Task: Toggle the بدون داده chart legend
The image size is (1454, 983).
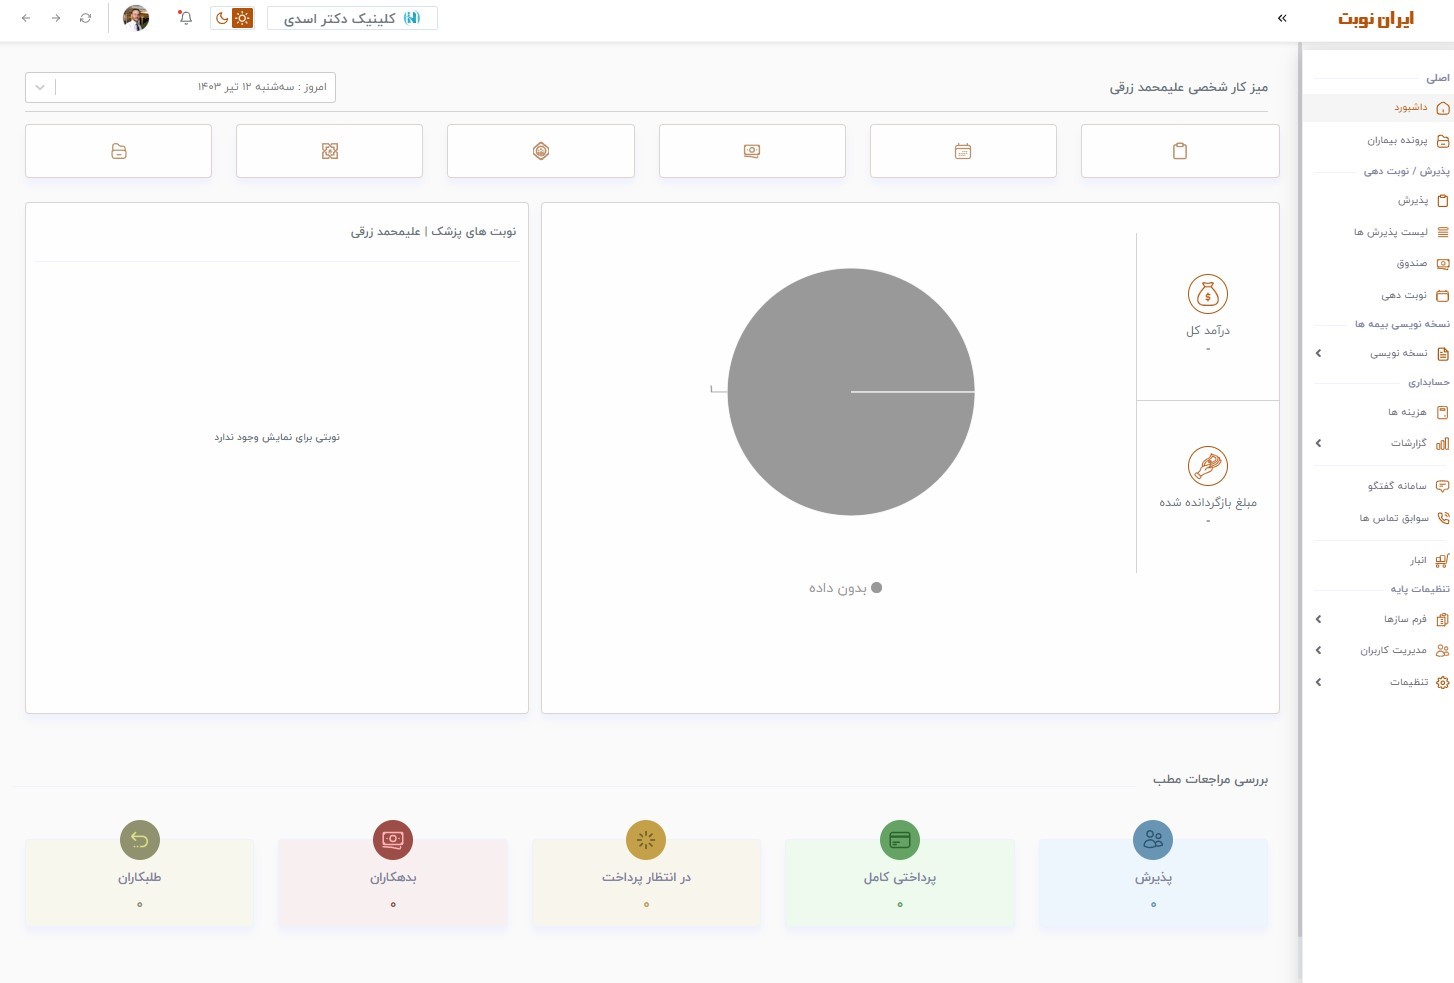Action: pyautogui.click(x=846, y=588)
